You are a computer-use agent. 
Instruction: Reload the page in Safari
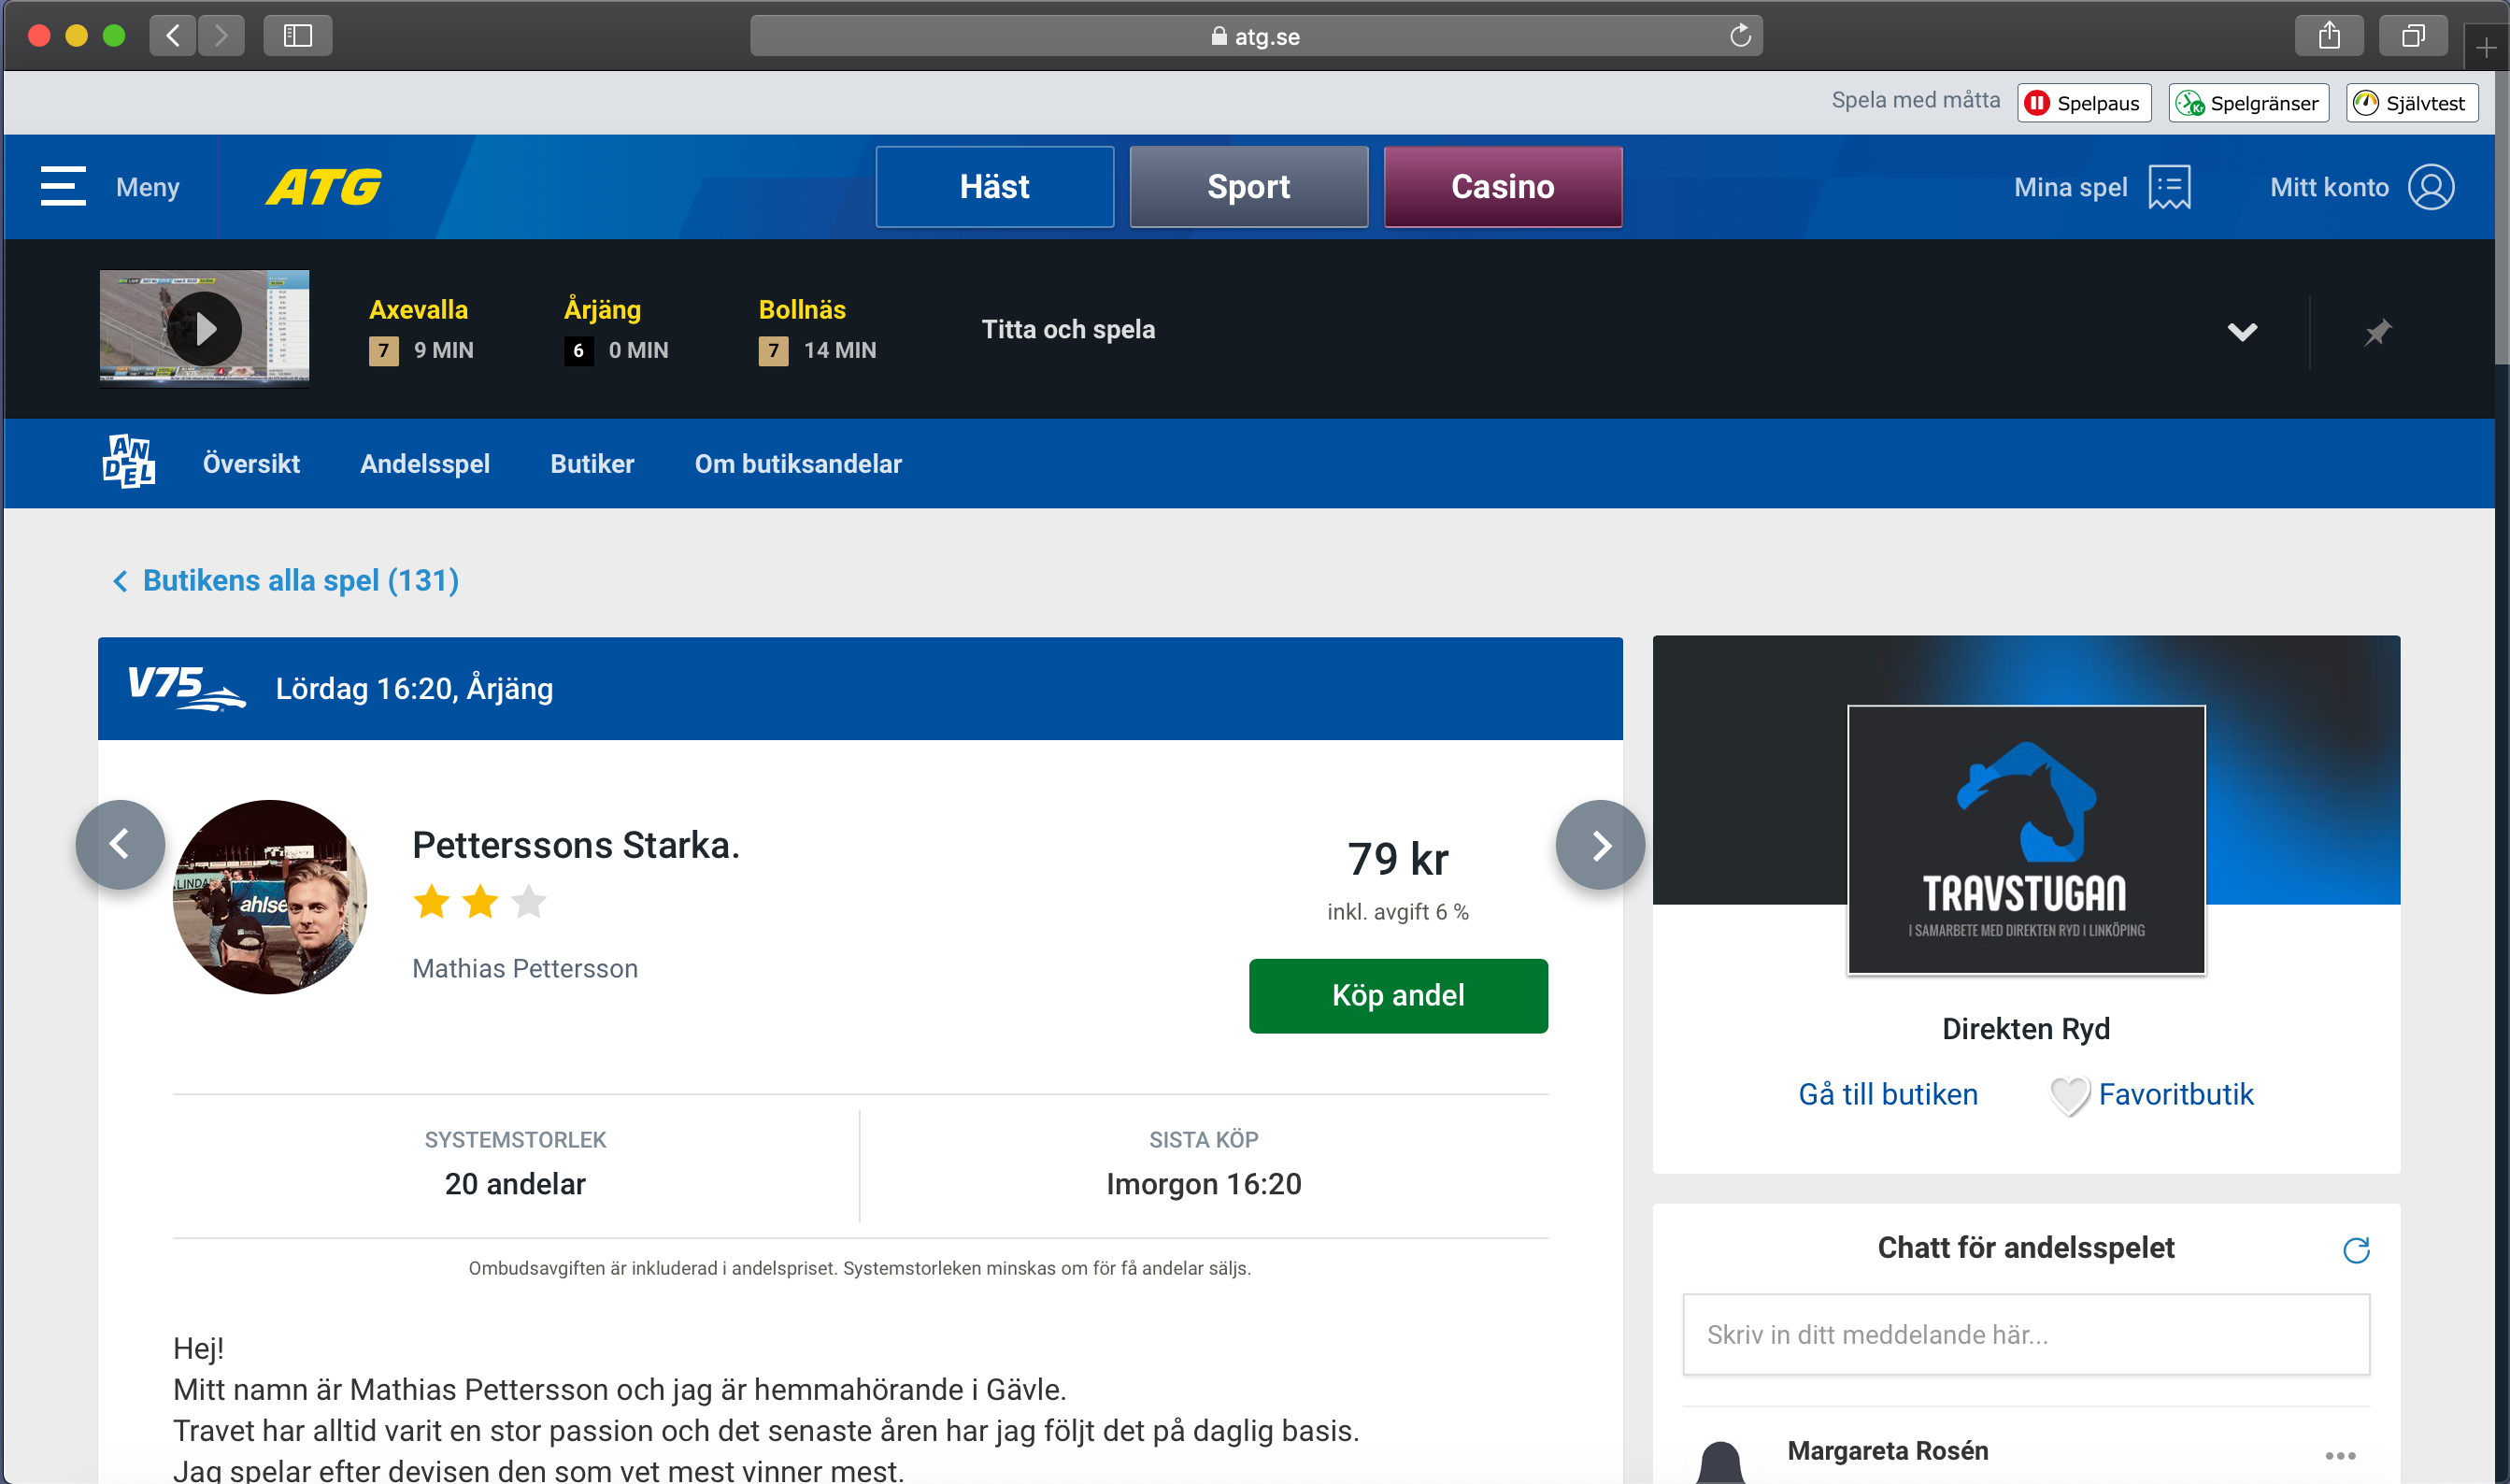(1740, 35)
